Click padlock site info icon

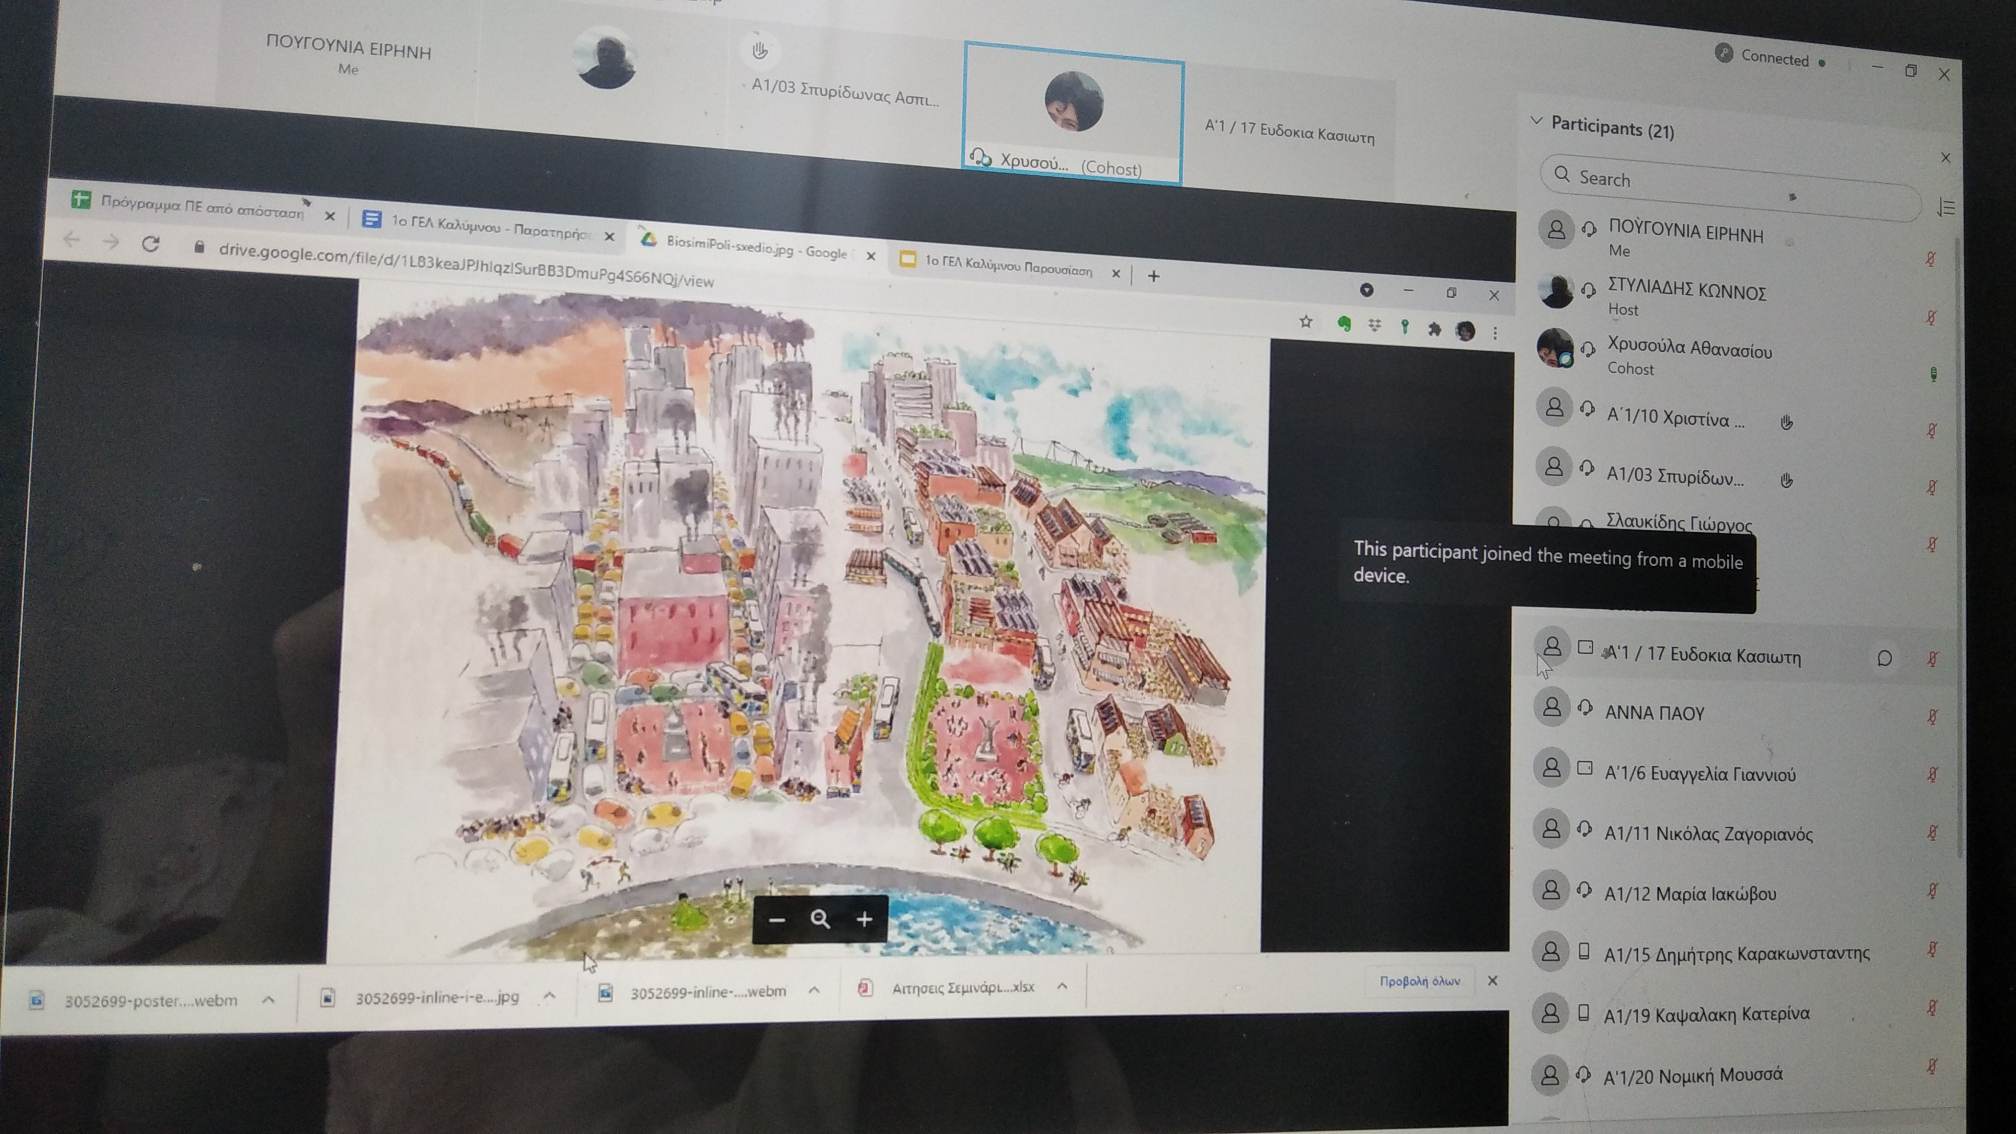199,246
